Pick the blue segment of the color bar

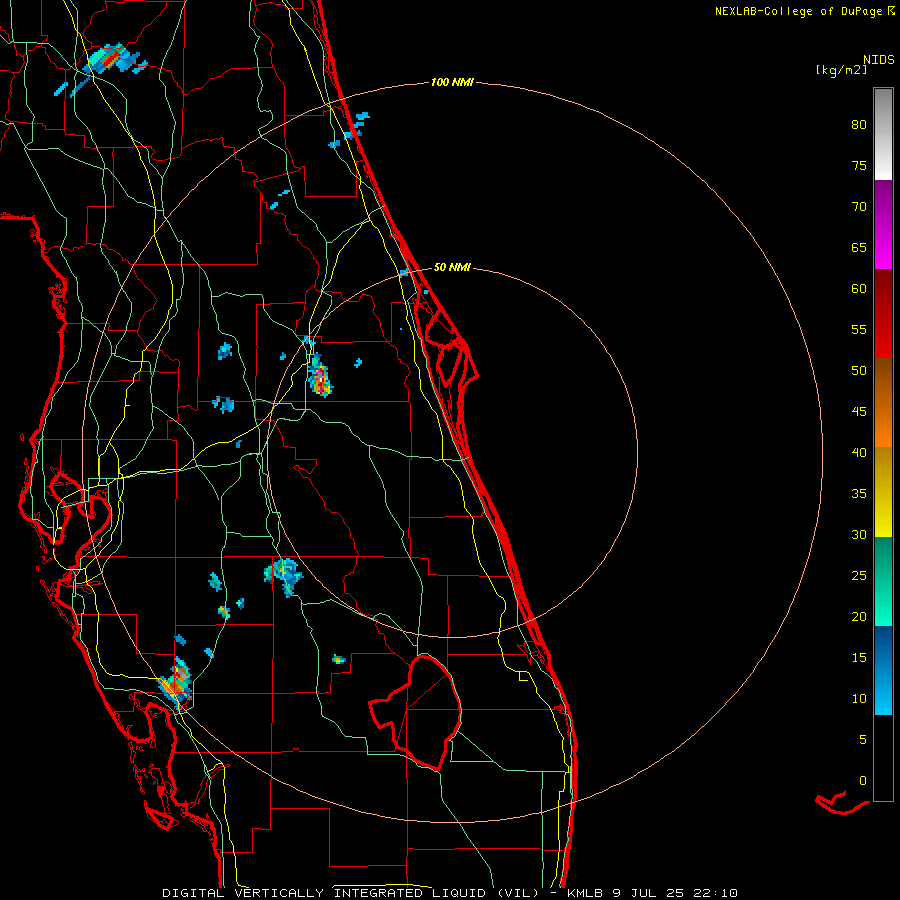[883, 670]
